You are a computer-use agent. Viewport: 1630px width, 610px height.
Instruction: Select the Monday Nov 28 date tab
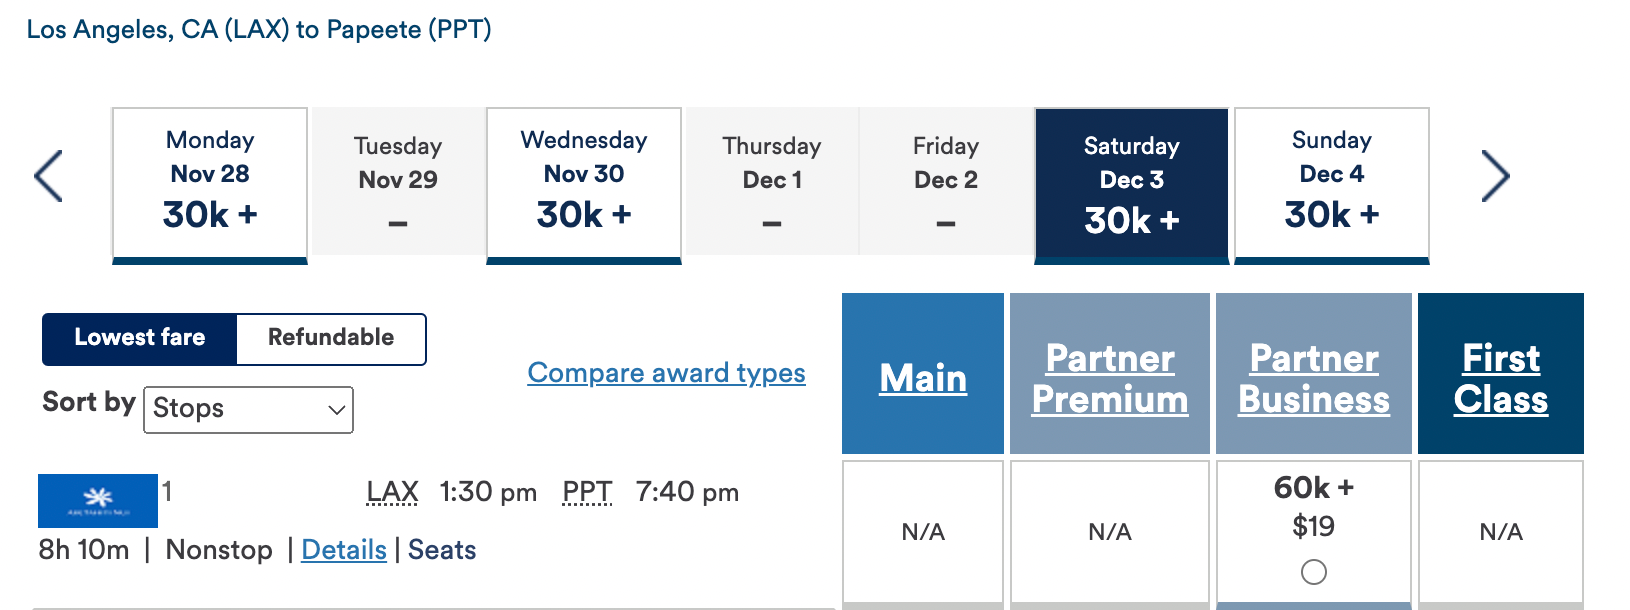[x=210, y=183]
